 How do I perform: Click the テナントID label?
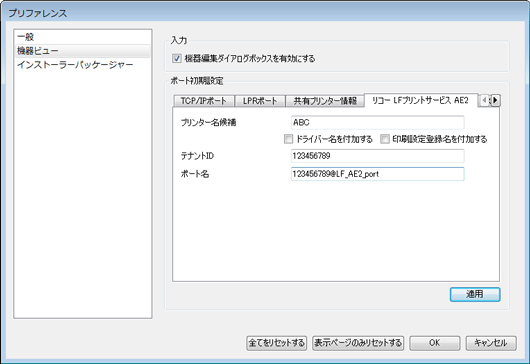pyautogui.click(x=197, y=156)
